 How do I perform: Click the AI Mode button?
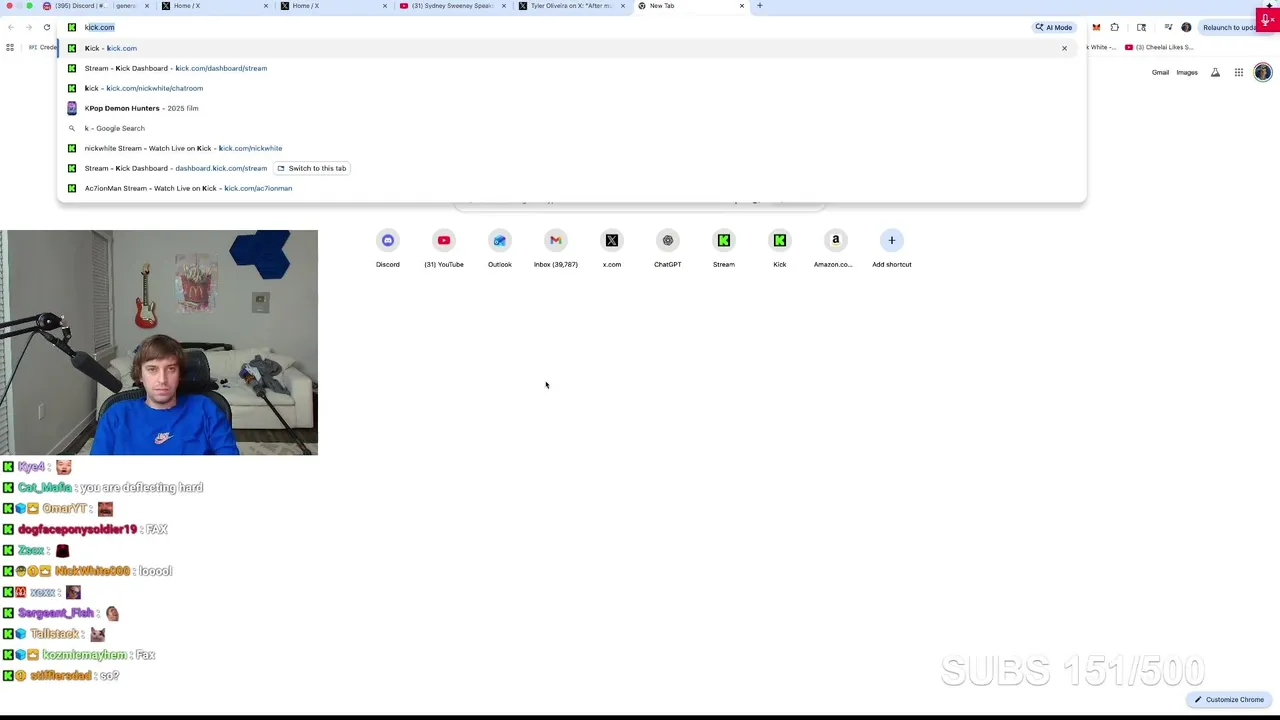[x=1054, y=27]
